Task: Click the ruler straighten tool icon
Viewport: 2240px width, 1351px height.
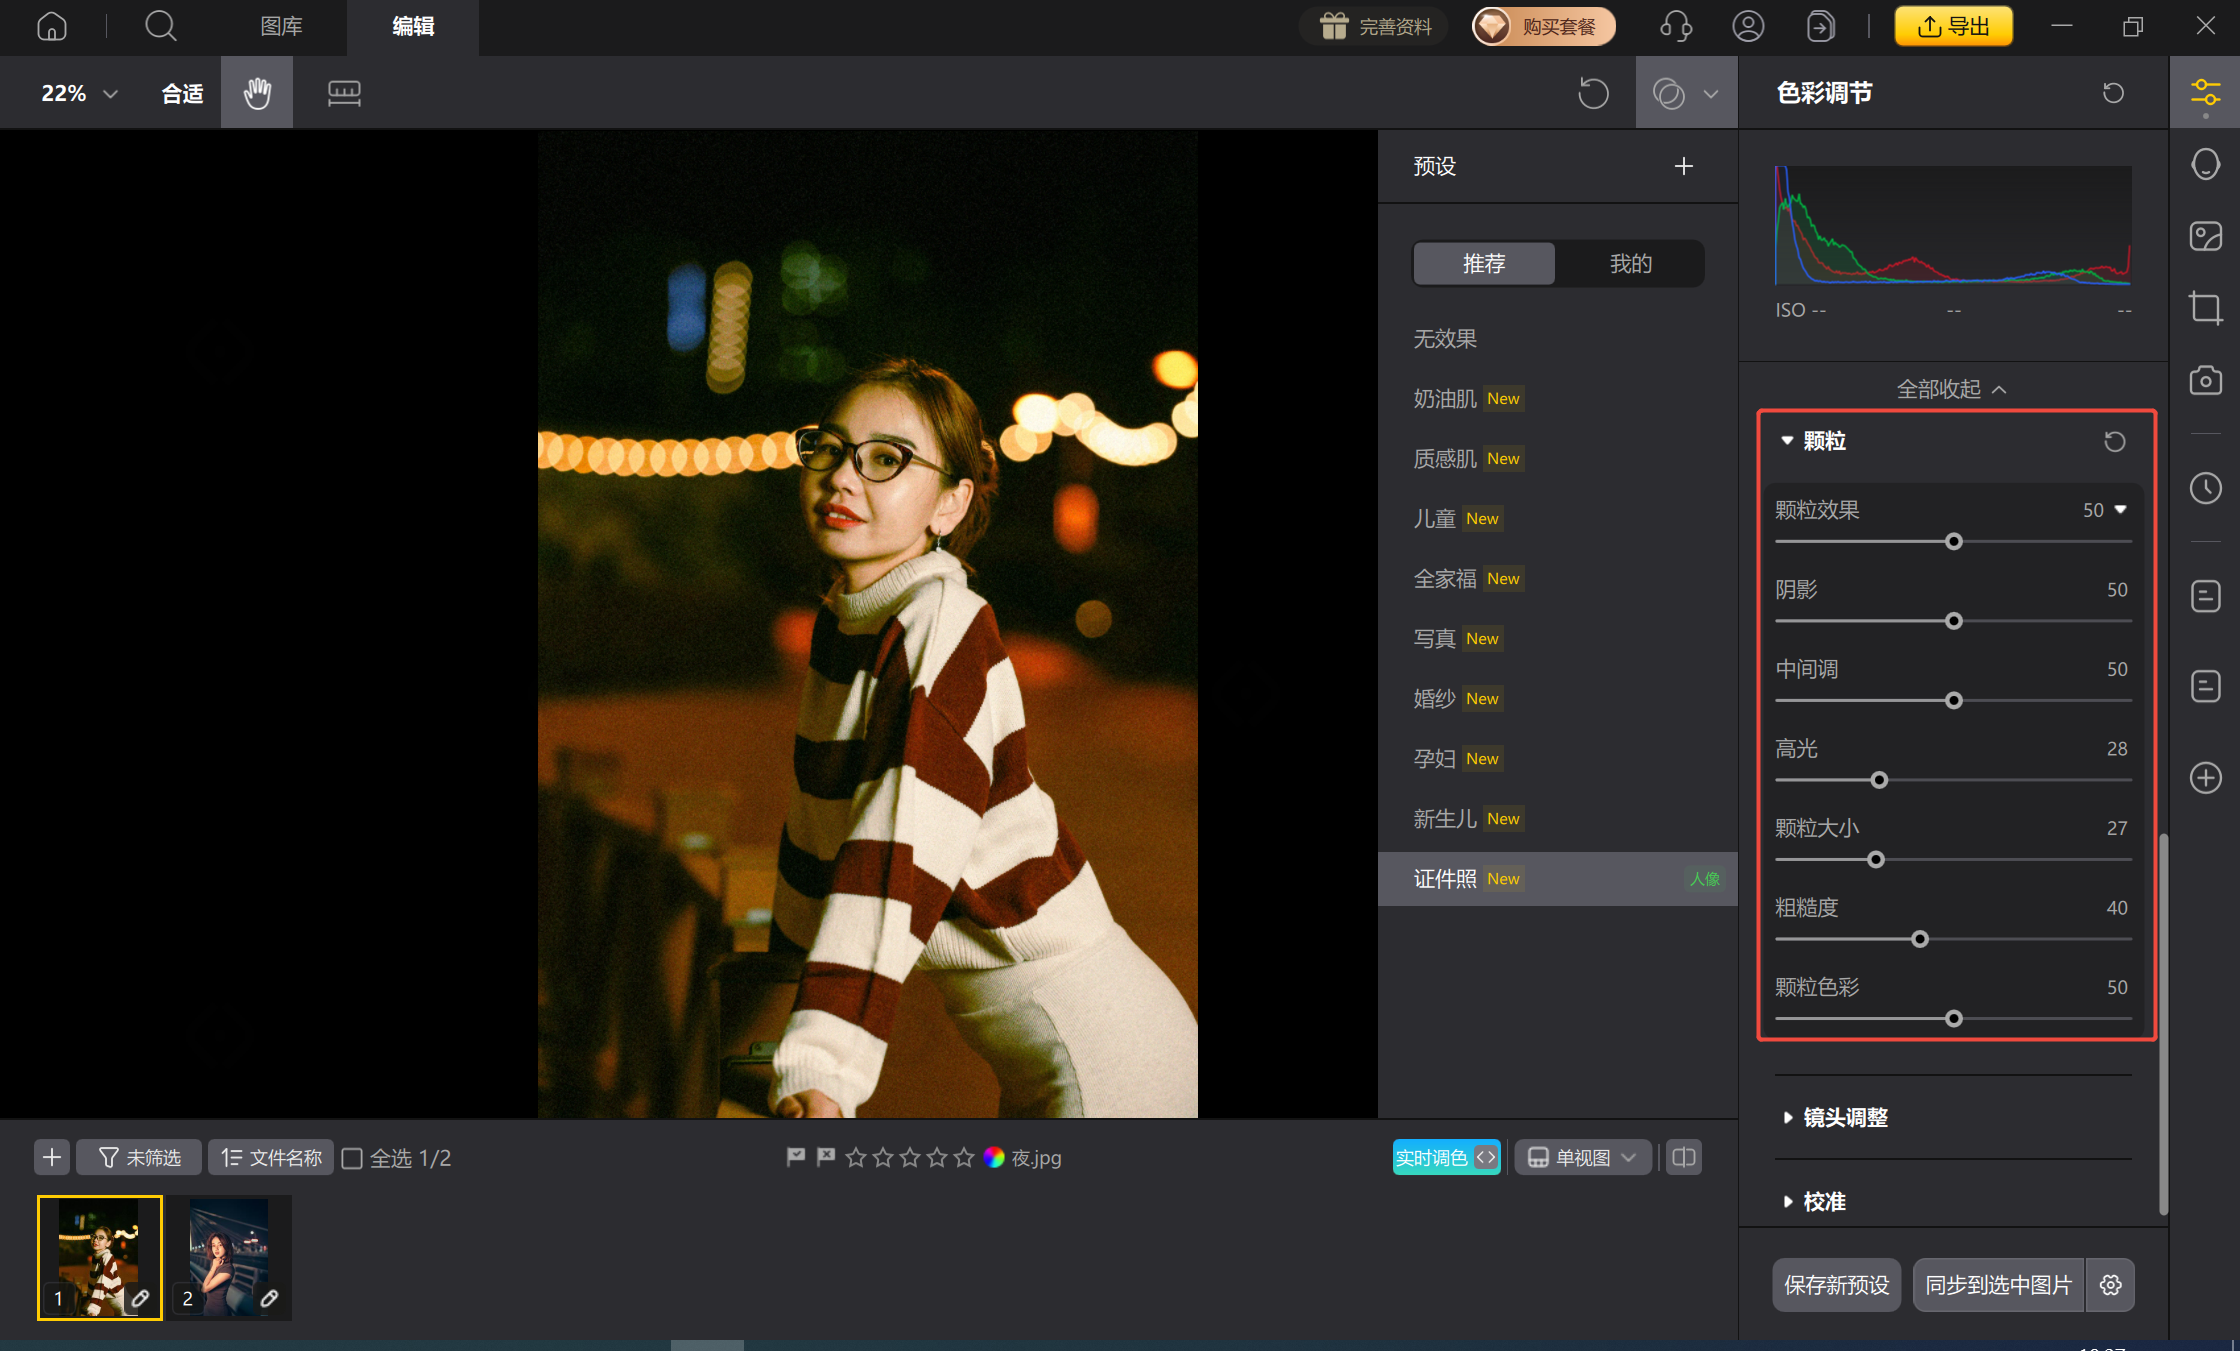Action: click(344, 93)
